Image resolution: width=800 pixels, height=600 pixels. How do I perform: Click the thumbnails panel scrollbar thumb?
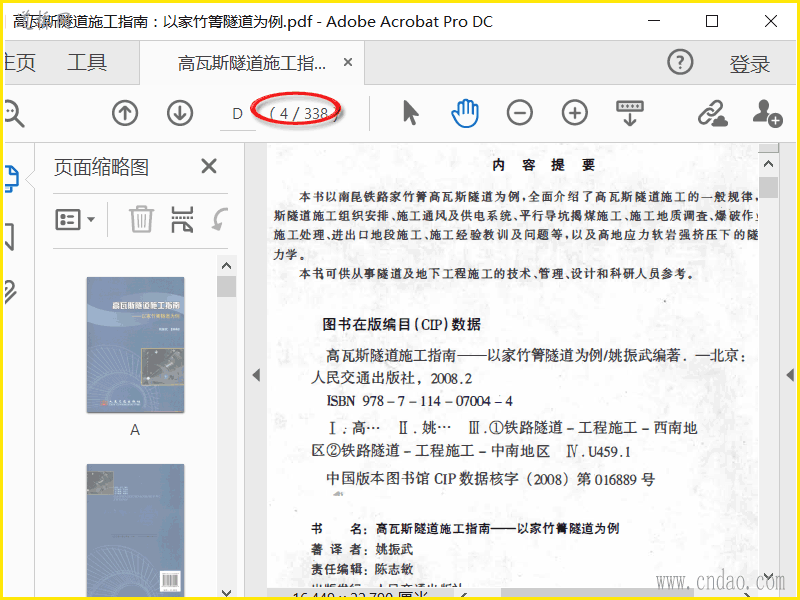pyautogui.click(x=227, y=286)
